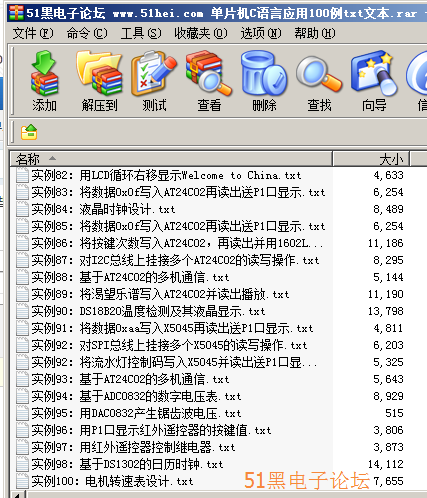This screenshot has height=498, width=427.
Task: Click the 测试 (Test) archive icon
Action: [x=154, y=81]
